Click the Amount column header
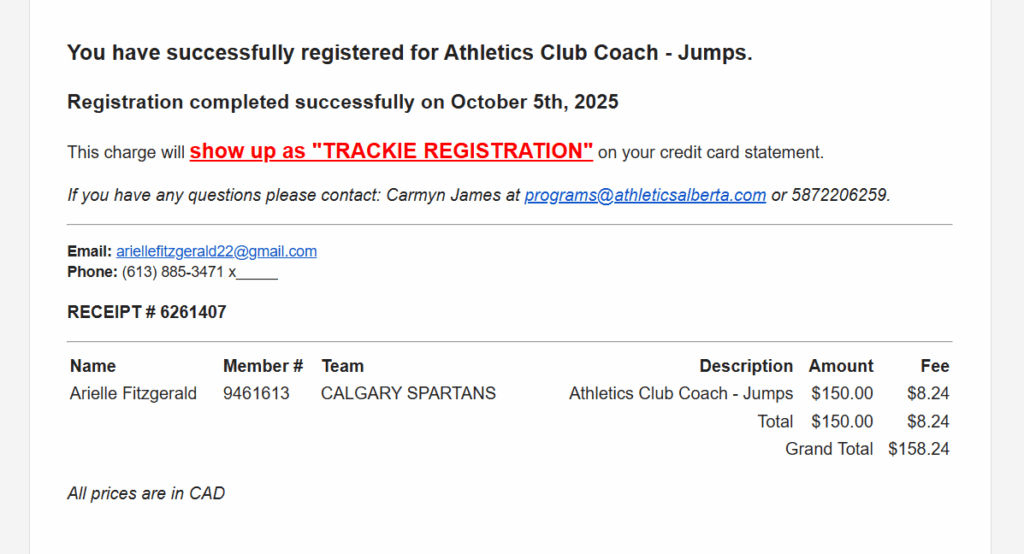 (840, 366)
